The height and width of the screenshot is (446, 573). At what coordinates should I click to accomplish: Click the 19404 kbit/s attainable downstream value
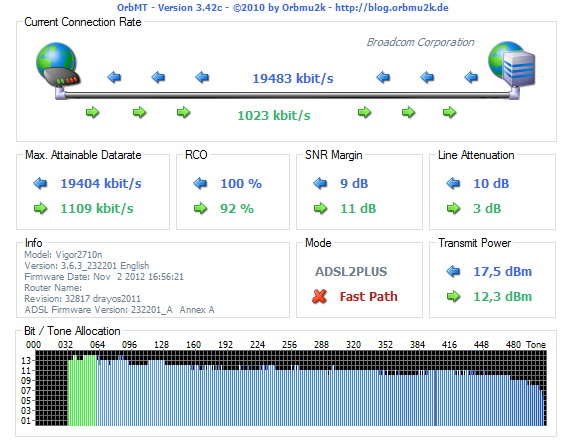tap(101, 183)
